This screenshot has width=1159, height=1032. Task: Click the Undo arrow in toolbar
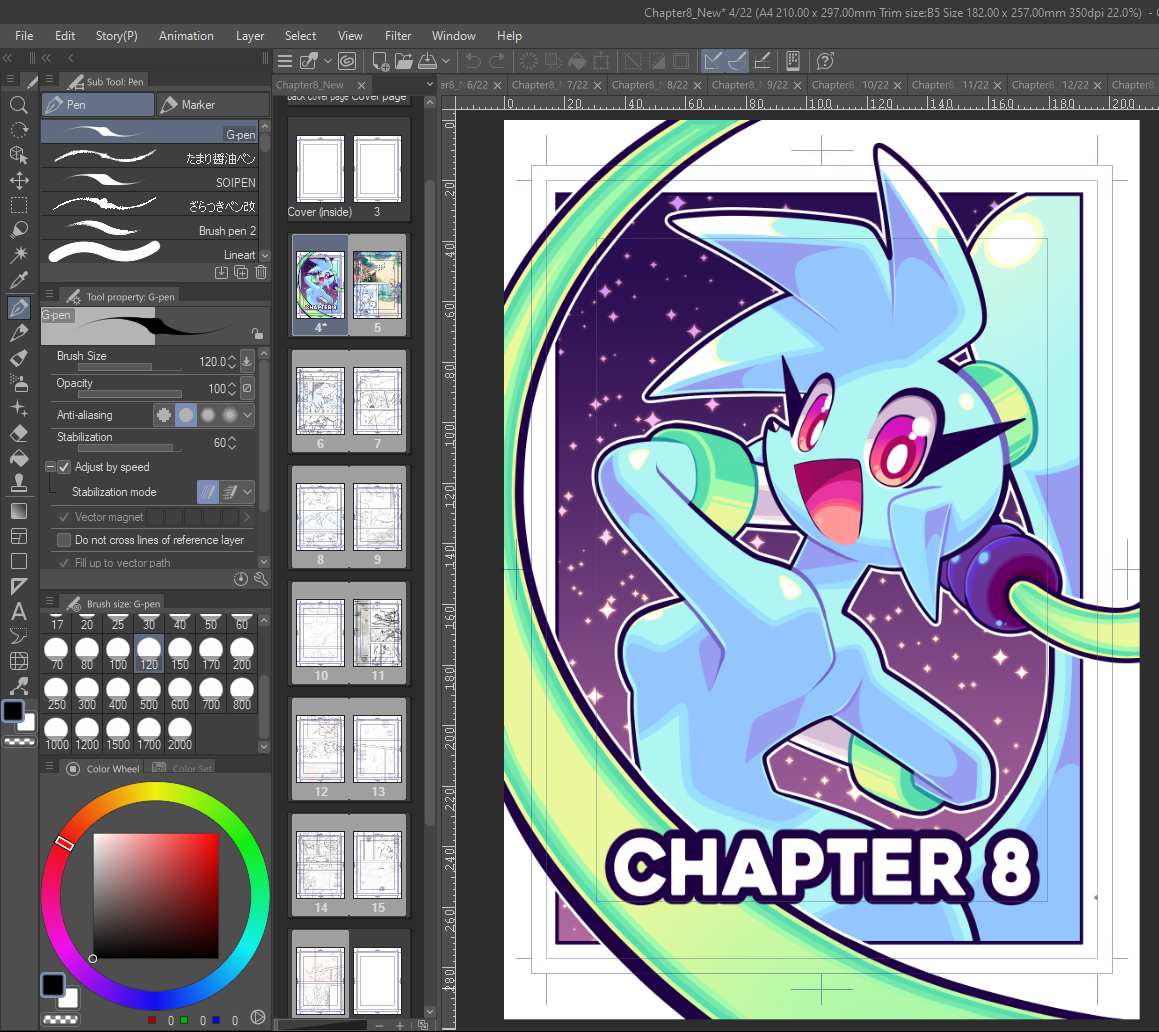473,61
